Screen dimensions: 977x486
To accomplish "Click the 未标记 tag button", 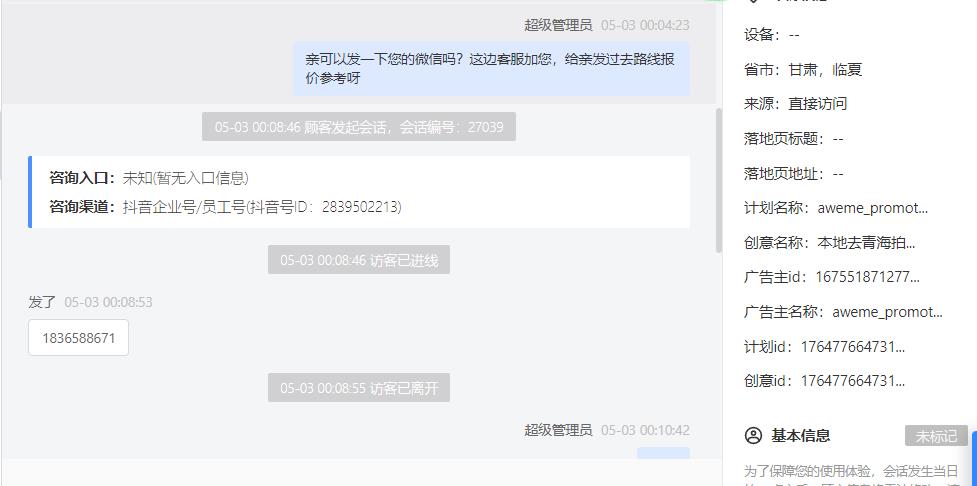I will (x=936, y=436).
